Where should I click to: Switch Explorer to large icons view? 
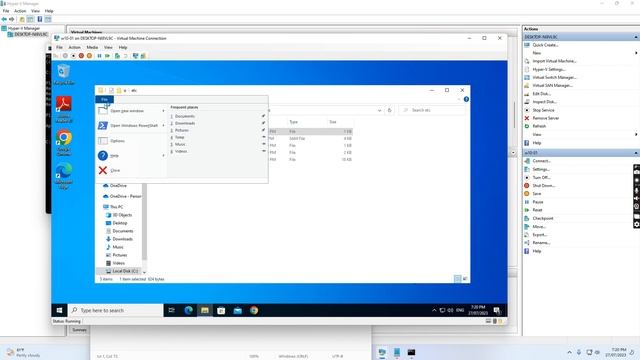click(465, 279)
